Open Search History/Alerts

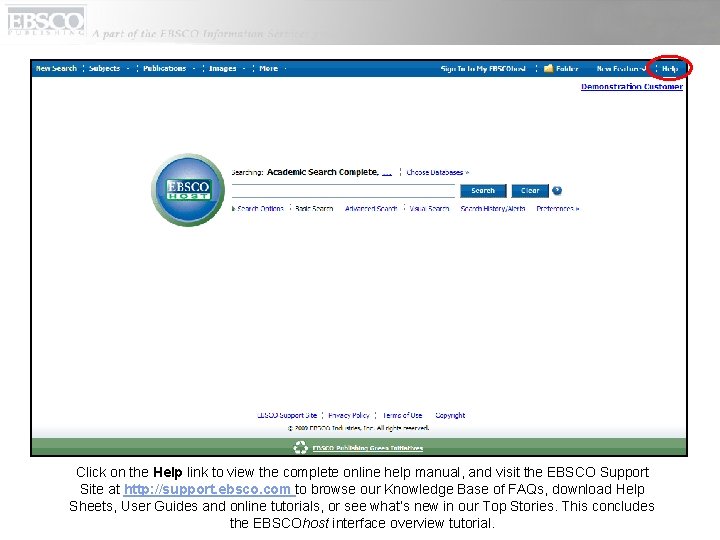pyautogui.click(x=493, y=208)
